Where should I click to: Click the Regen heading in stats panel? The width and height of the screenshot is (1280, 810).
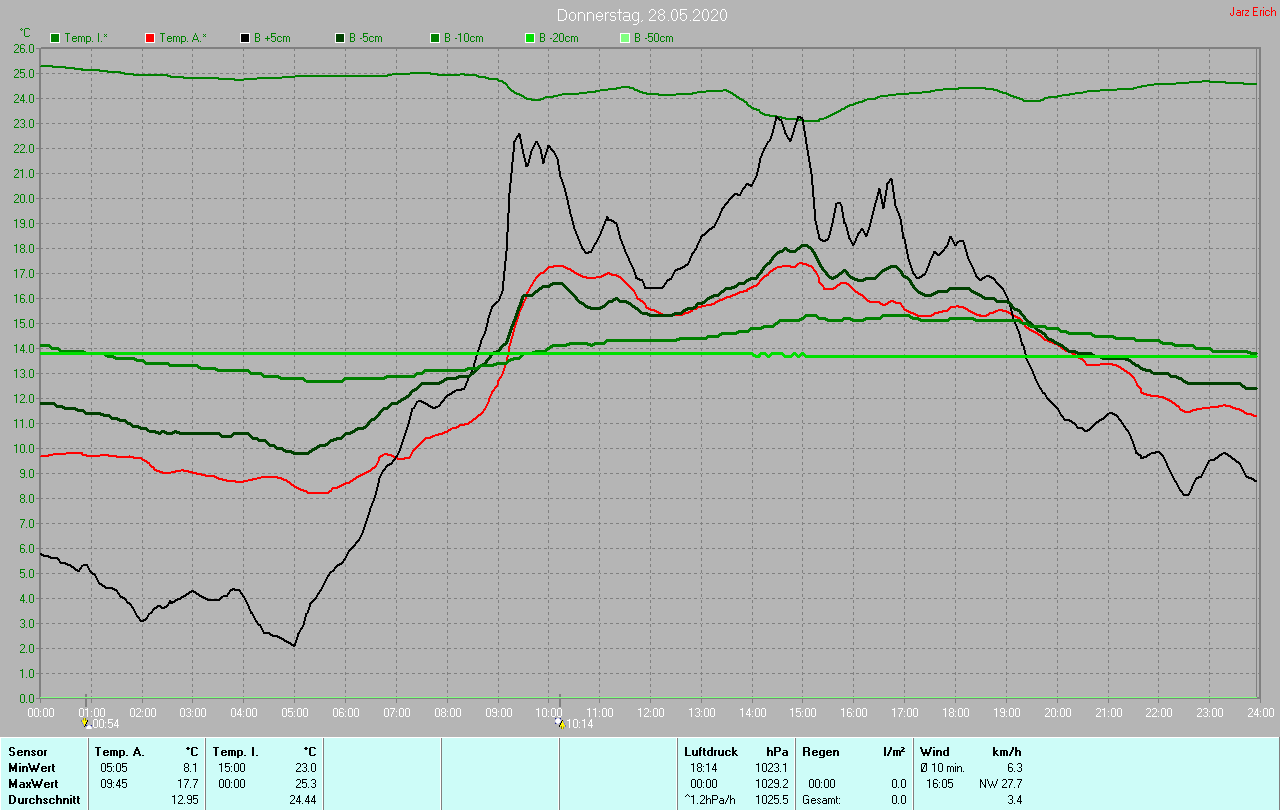pos(821,751)
